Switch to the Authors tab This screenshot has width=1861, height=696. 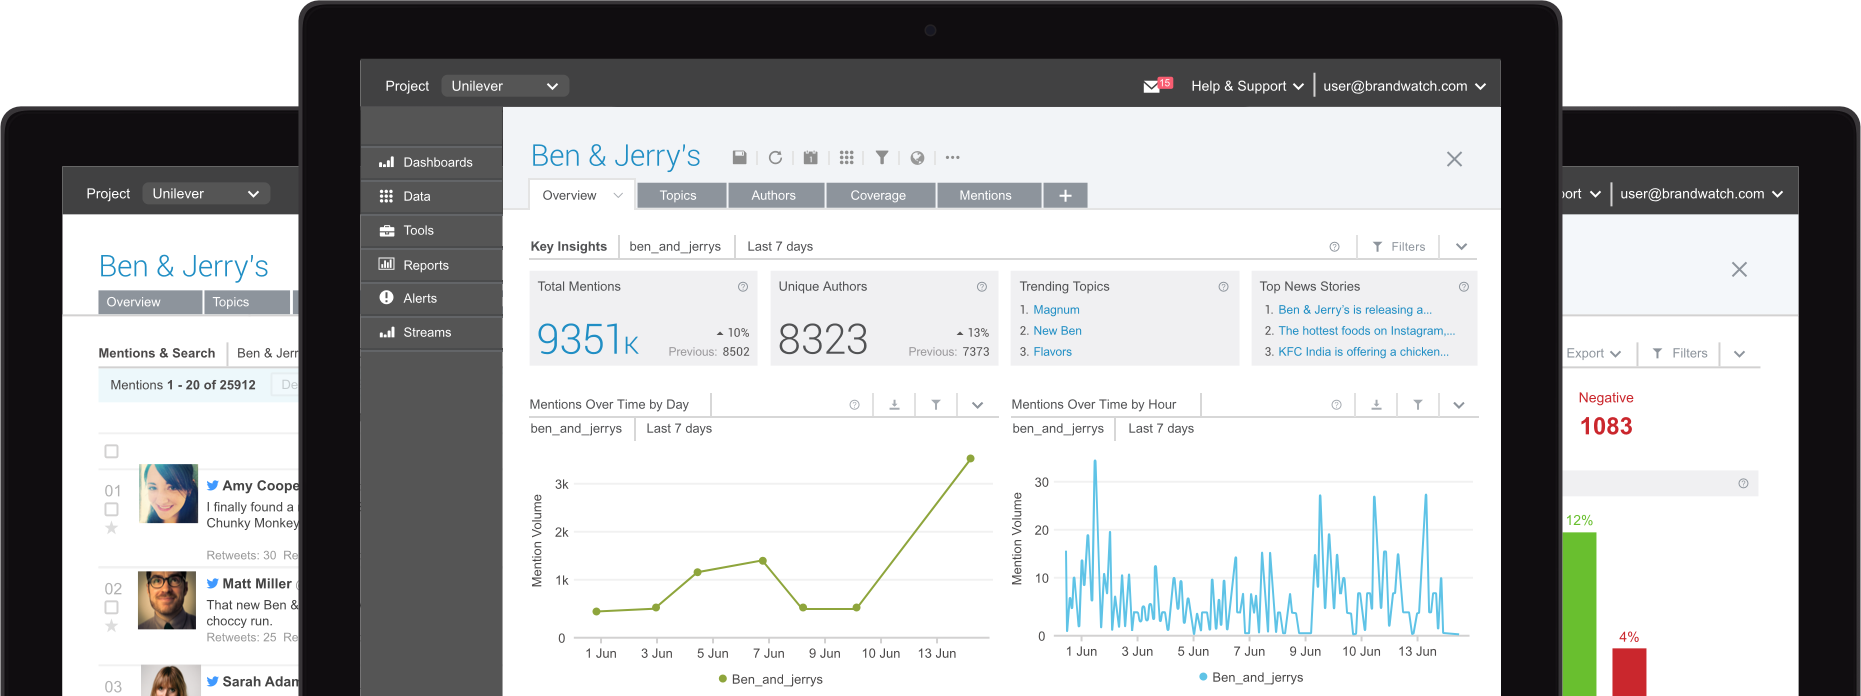(x=773, y=196)
